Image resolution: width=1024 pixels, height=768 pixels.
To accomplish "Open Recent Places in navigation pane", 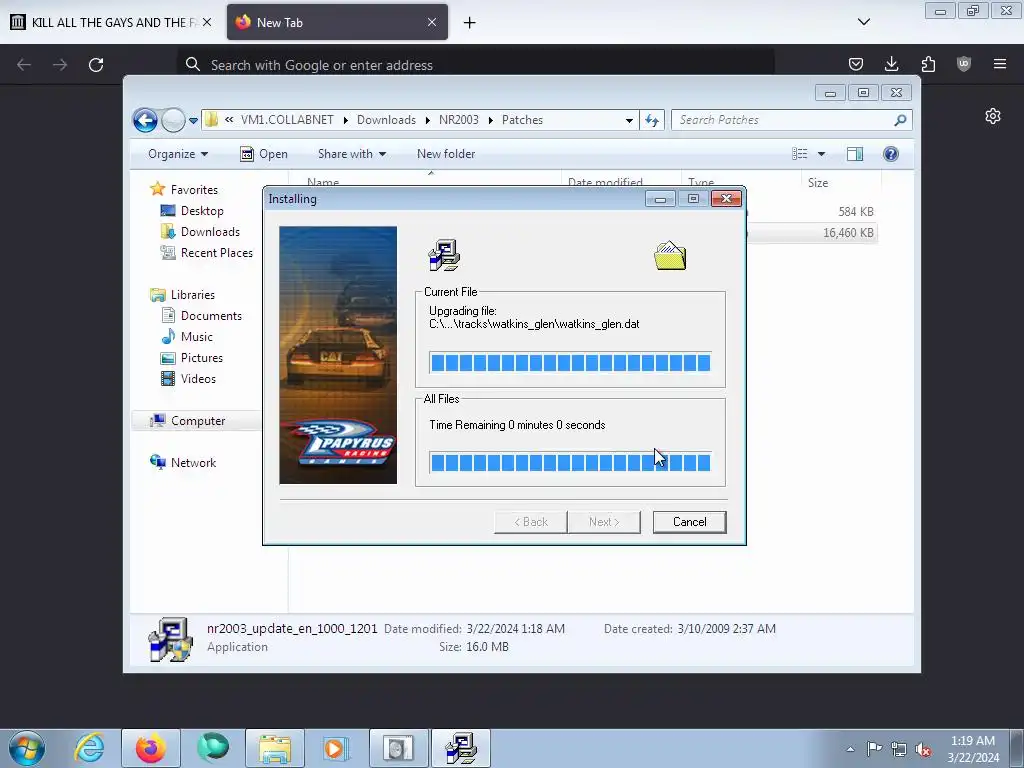I will point(216,253).
